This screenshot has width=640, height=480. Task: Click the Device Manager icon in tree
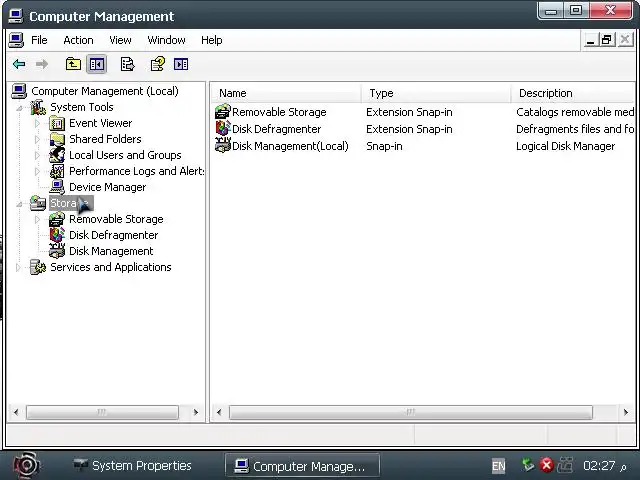pos(57,187)
